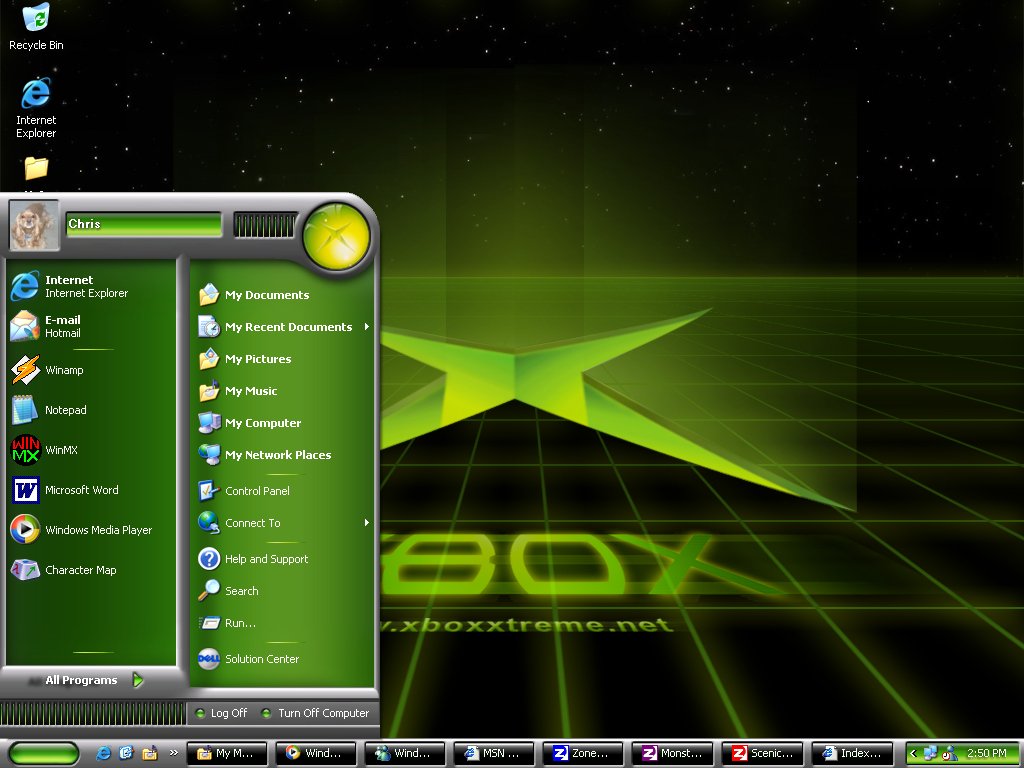Image resolution: width=1024 pixels, height=768 pixels.
Task: Open My Documents in Start menu
Action: pos(283,295)
